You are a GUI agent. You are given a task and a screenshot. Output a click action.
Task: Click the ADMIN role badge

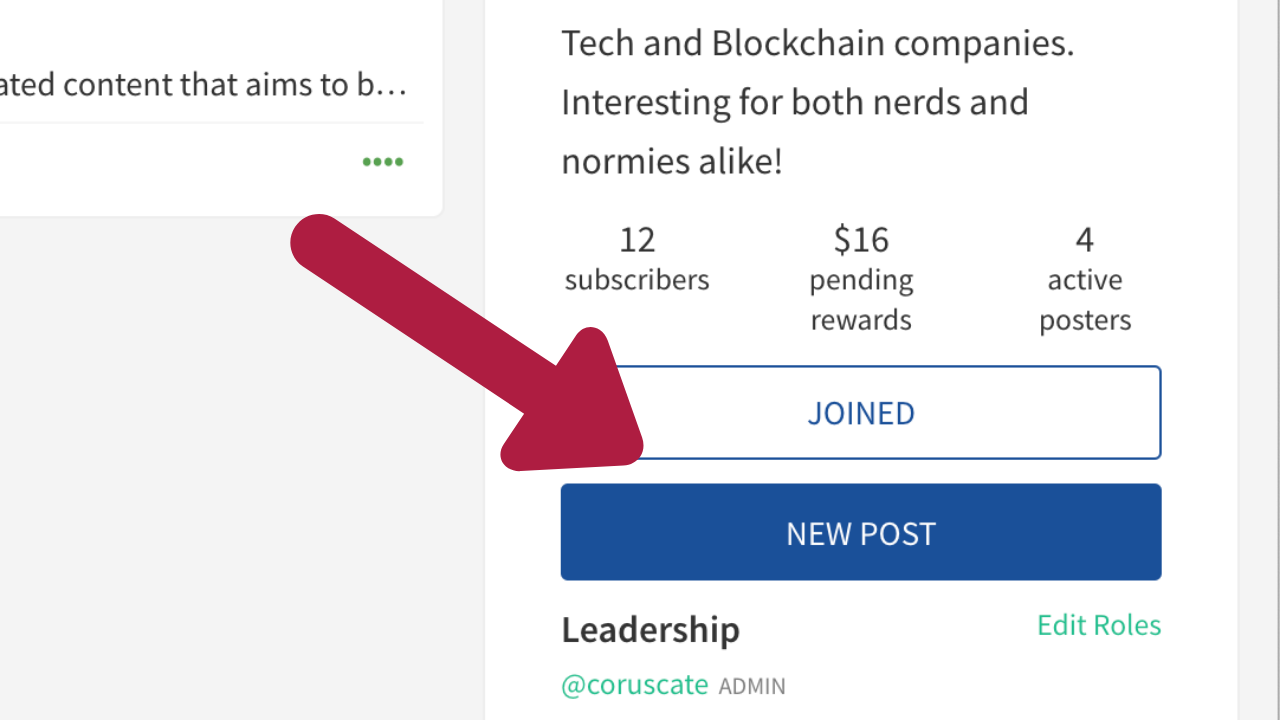coord(752,687)
